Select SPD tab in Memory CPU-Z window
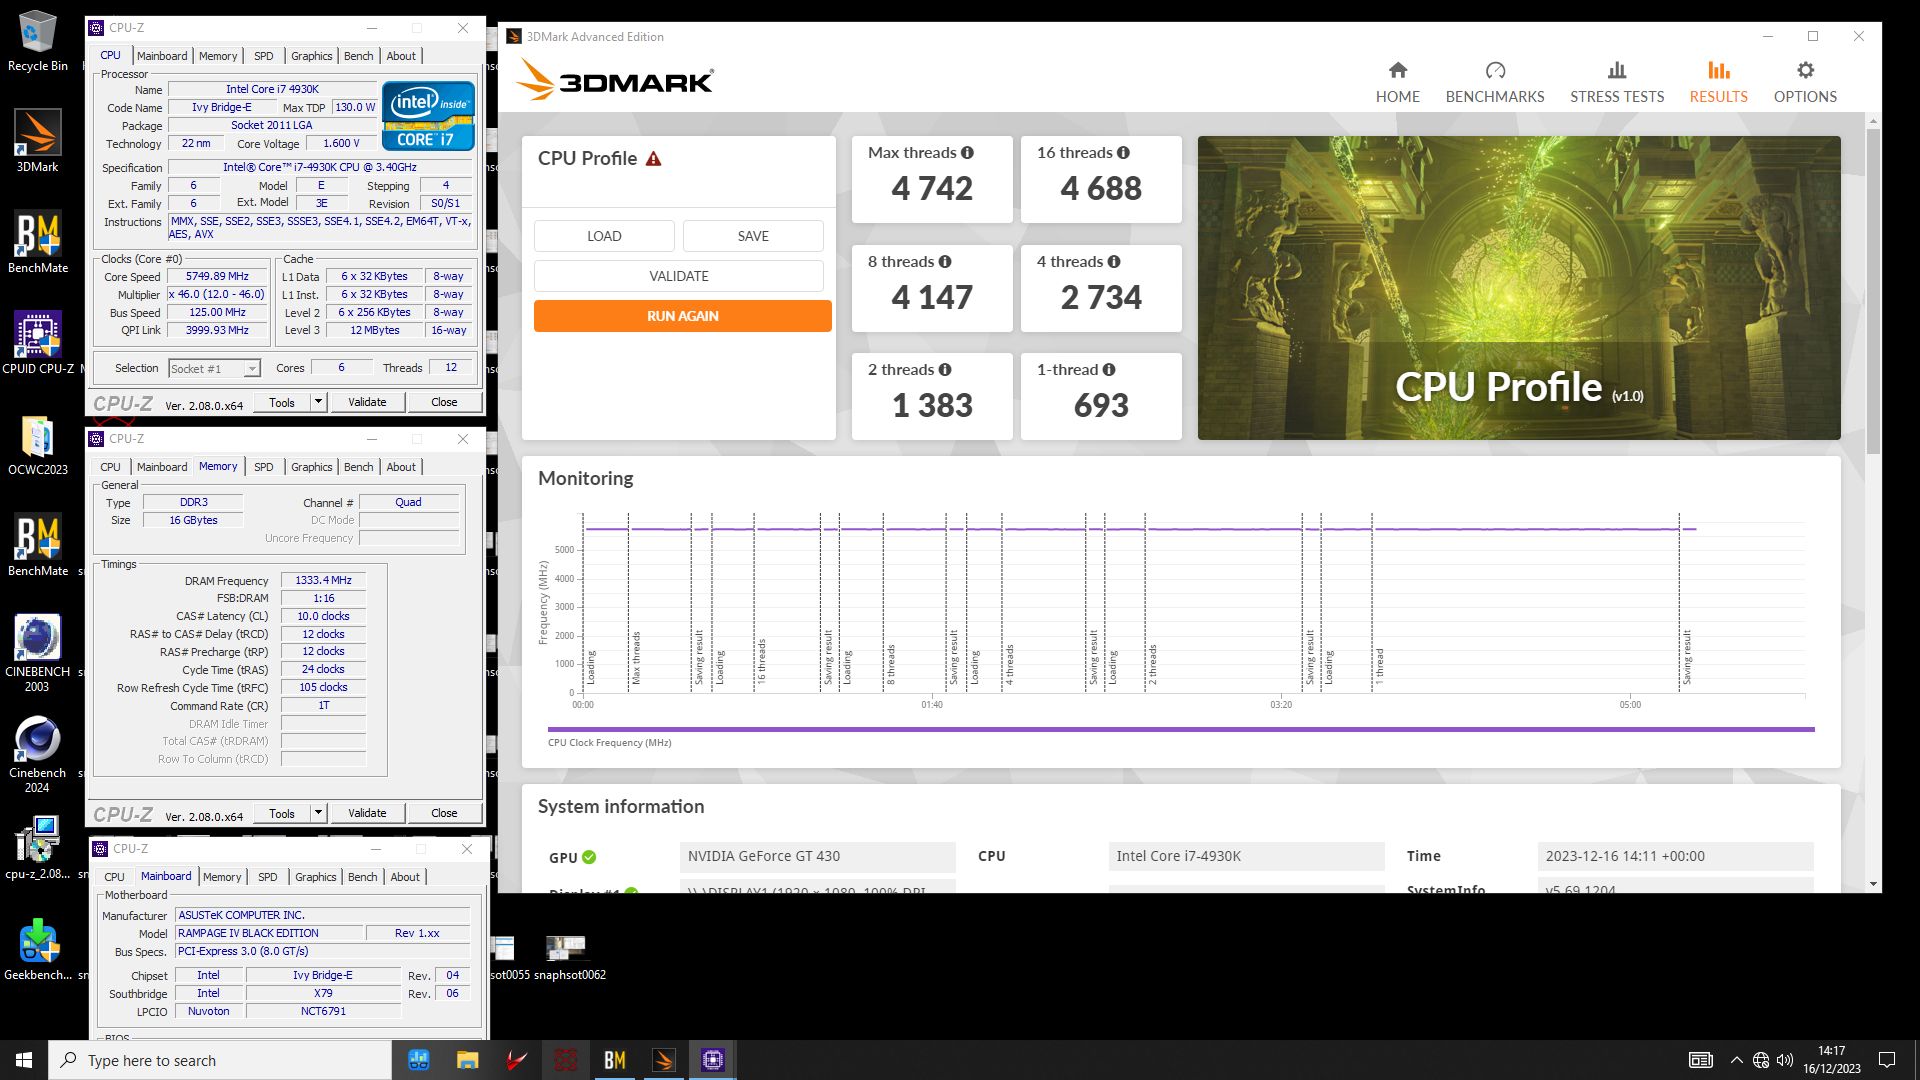Screen dimensions: 1920x1080 click(x=263, y=467)
